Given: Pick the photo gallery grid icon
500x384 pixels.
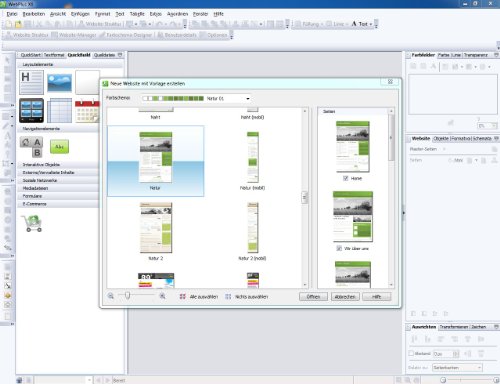Looking at the screenshot, I should click(x=31, y=110).
